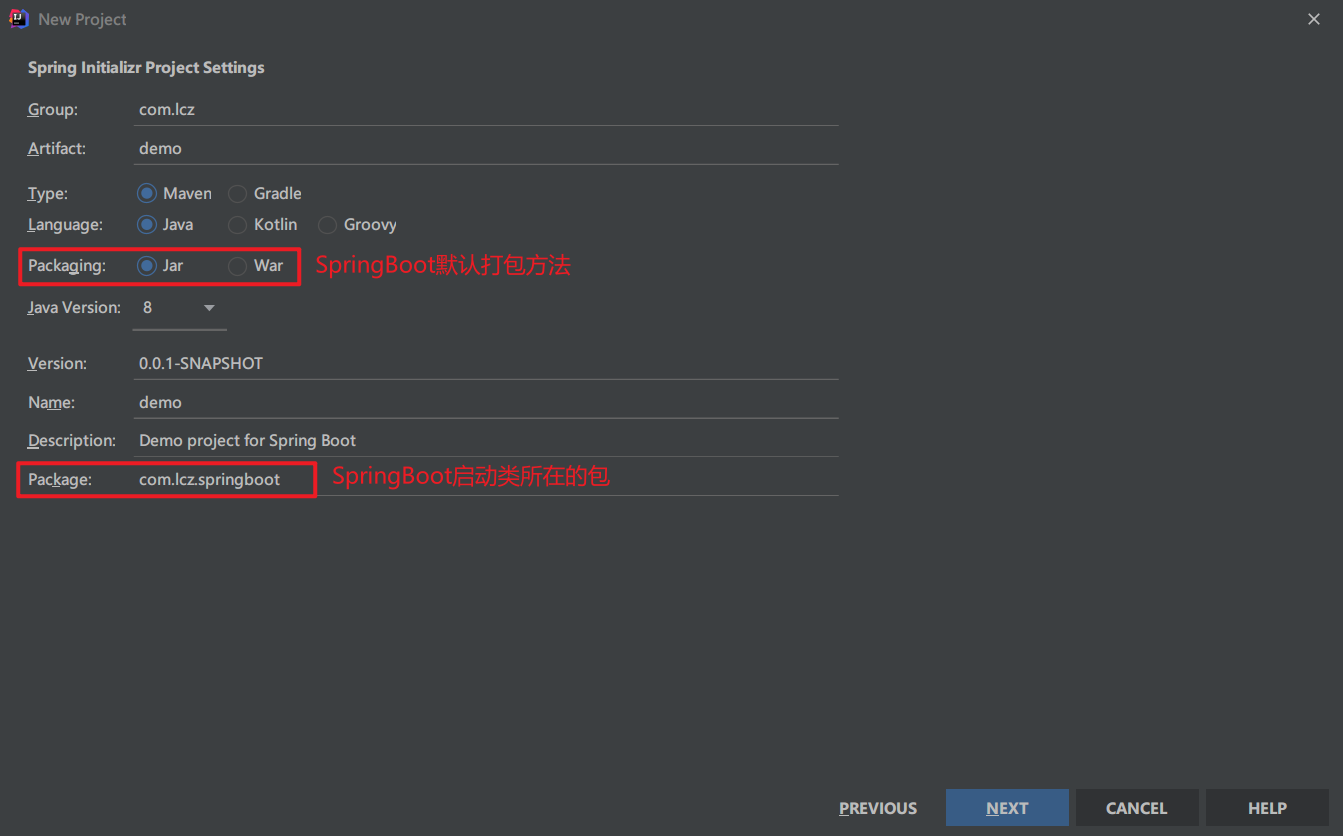Open the Java Version dropdown
Viewport: 1343px width, 836px height.
click(x=180, y=308)
